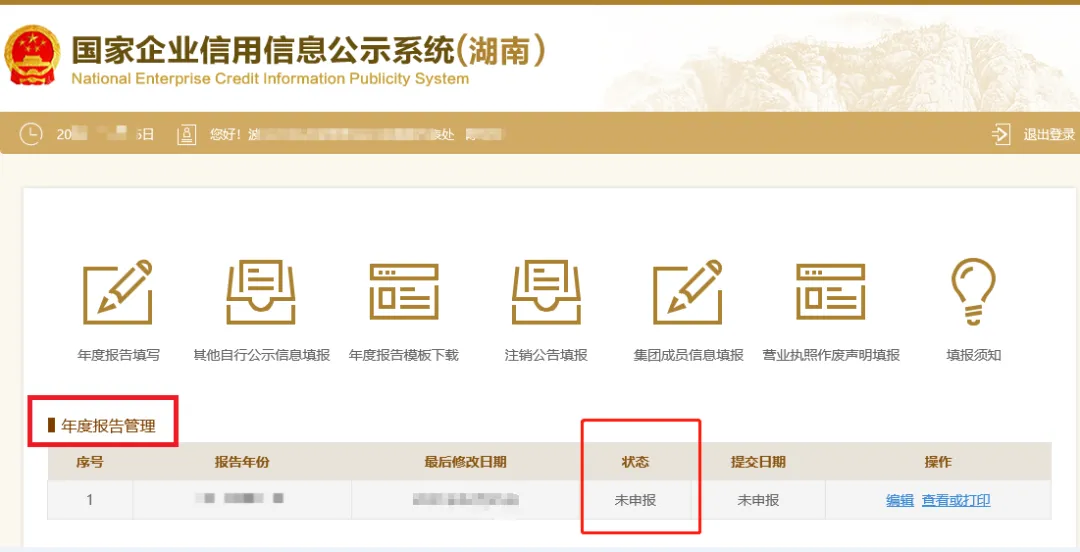1080x552 pixels.
Task: Click the national emblem logo
Action: pyautogui.click(x=32, y=55)
